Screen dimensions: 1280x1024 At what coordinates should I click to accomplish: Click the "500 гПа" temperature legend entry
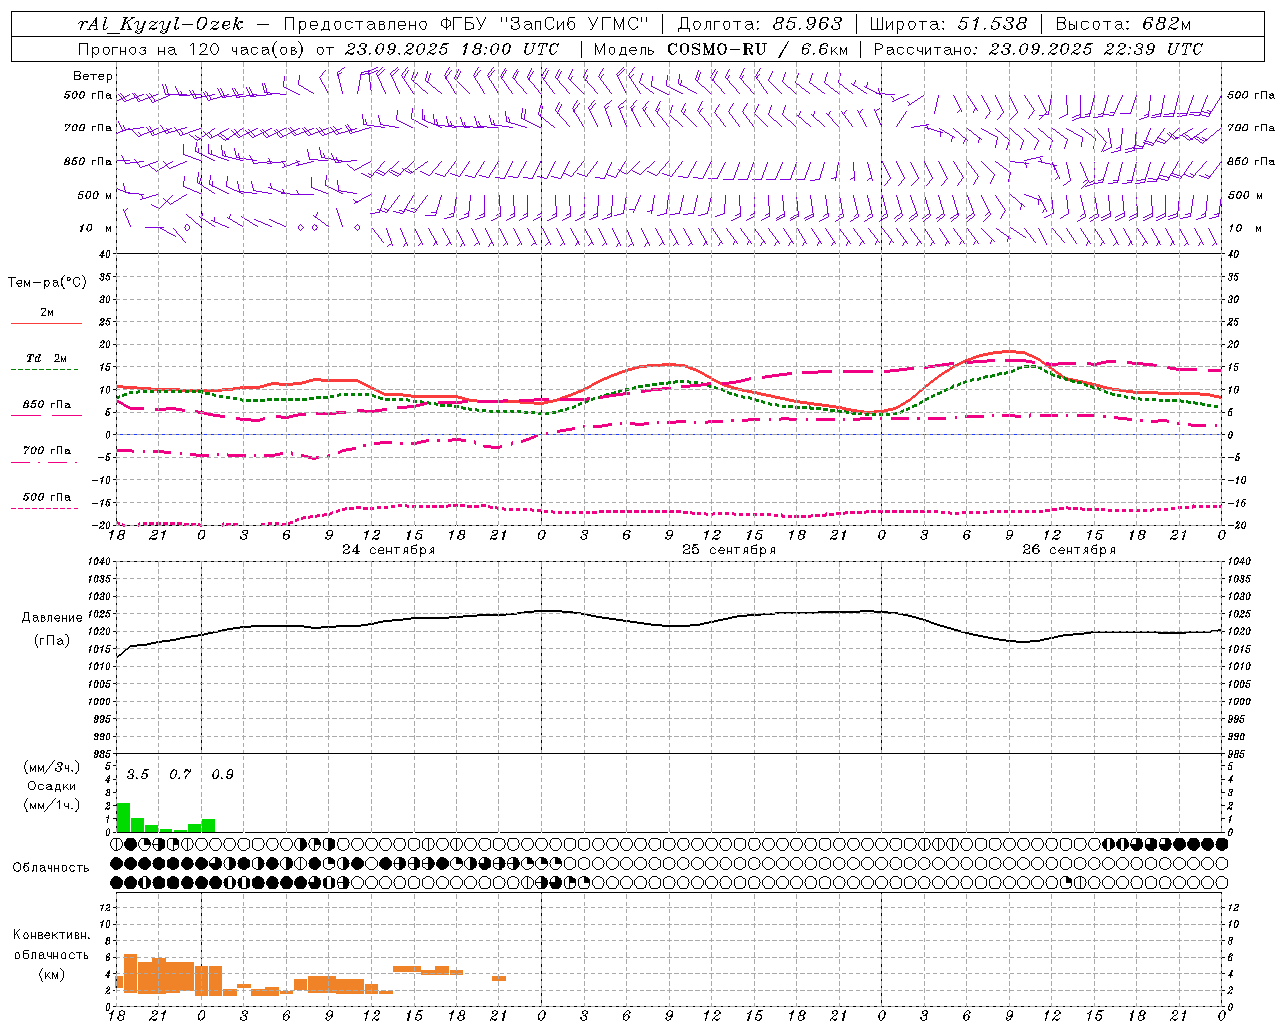[x=46, y=497]
